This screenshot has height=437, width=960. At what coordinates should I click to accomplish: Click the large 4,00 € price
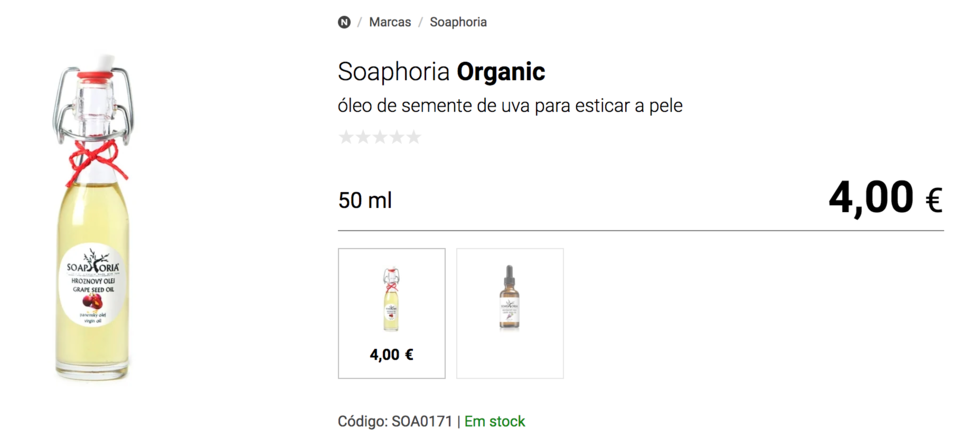885,198
